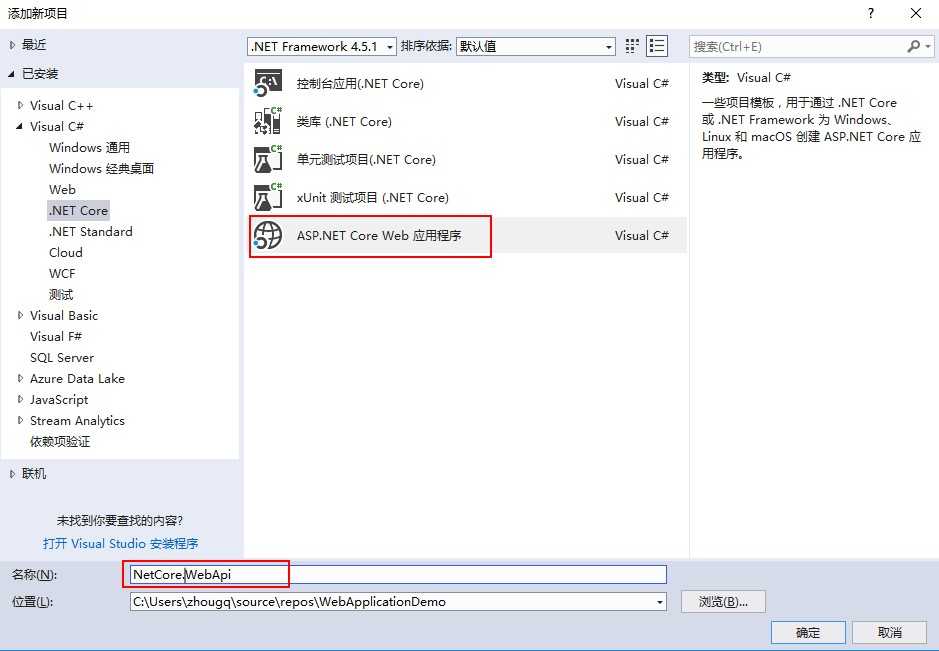Screen dimensions: 939x651
Task: Expand the JavaScript node
Action: (20, 399)
